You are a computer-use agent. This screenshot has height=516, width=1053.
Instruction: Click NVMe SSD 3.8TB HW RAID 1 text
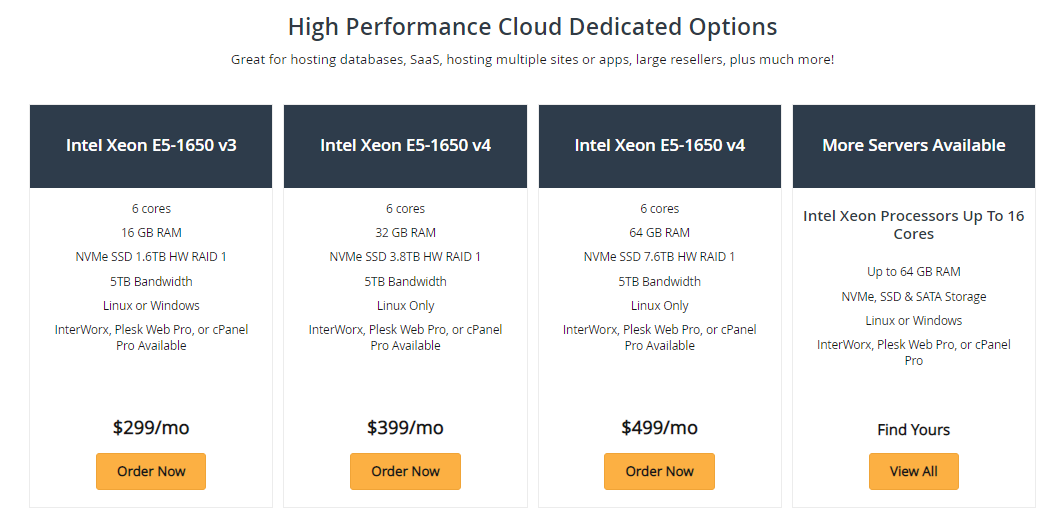(405, 257)
